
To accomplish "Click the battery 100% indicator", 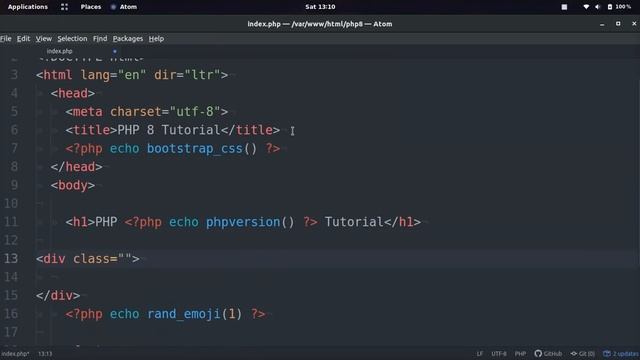I will tap(619, 7).
